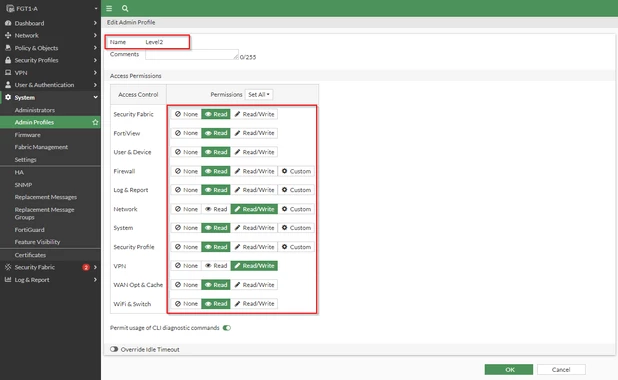Viewport: 618px width, 380px height.
Task: Toggle favorite star on Admin Profiles
Action: pyautogui.click(x=95, y=122)
